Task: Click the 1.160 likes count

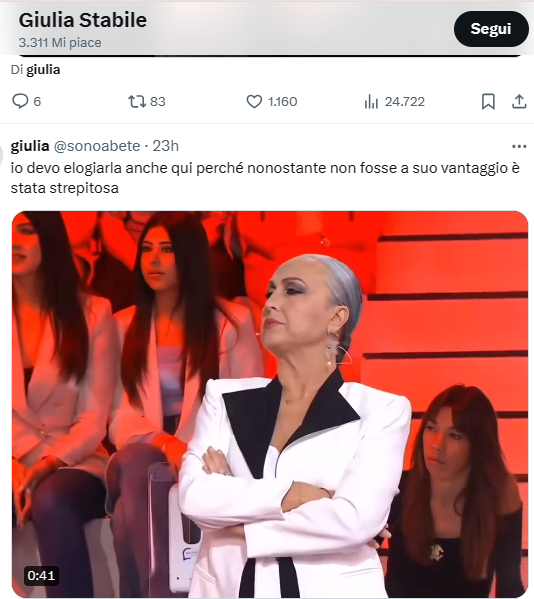Action: coord(282,102)
